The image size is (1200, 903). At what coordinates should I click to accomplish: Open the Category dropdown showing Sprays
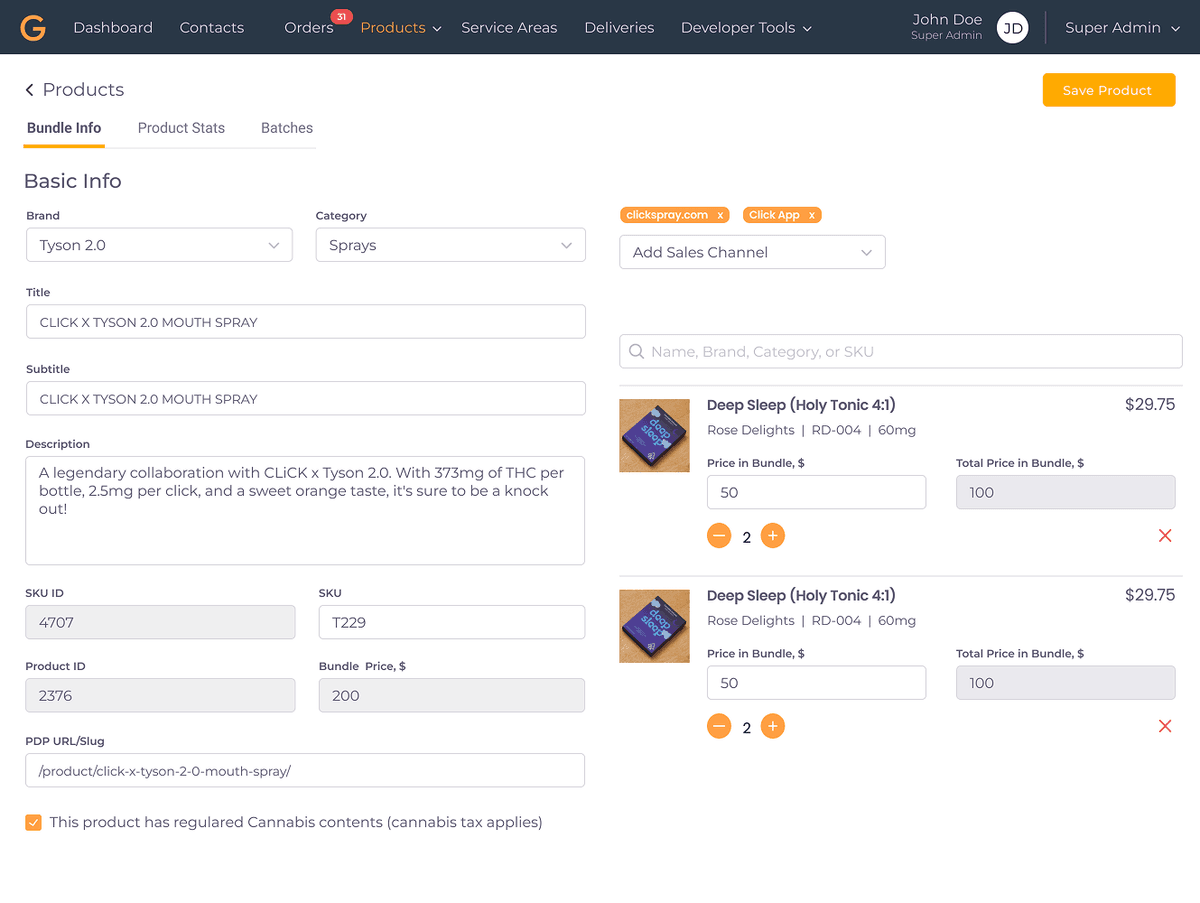(x=450, y=244)
